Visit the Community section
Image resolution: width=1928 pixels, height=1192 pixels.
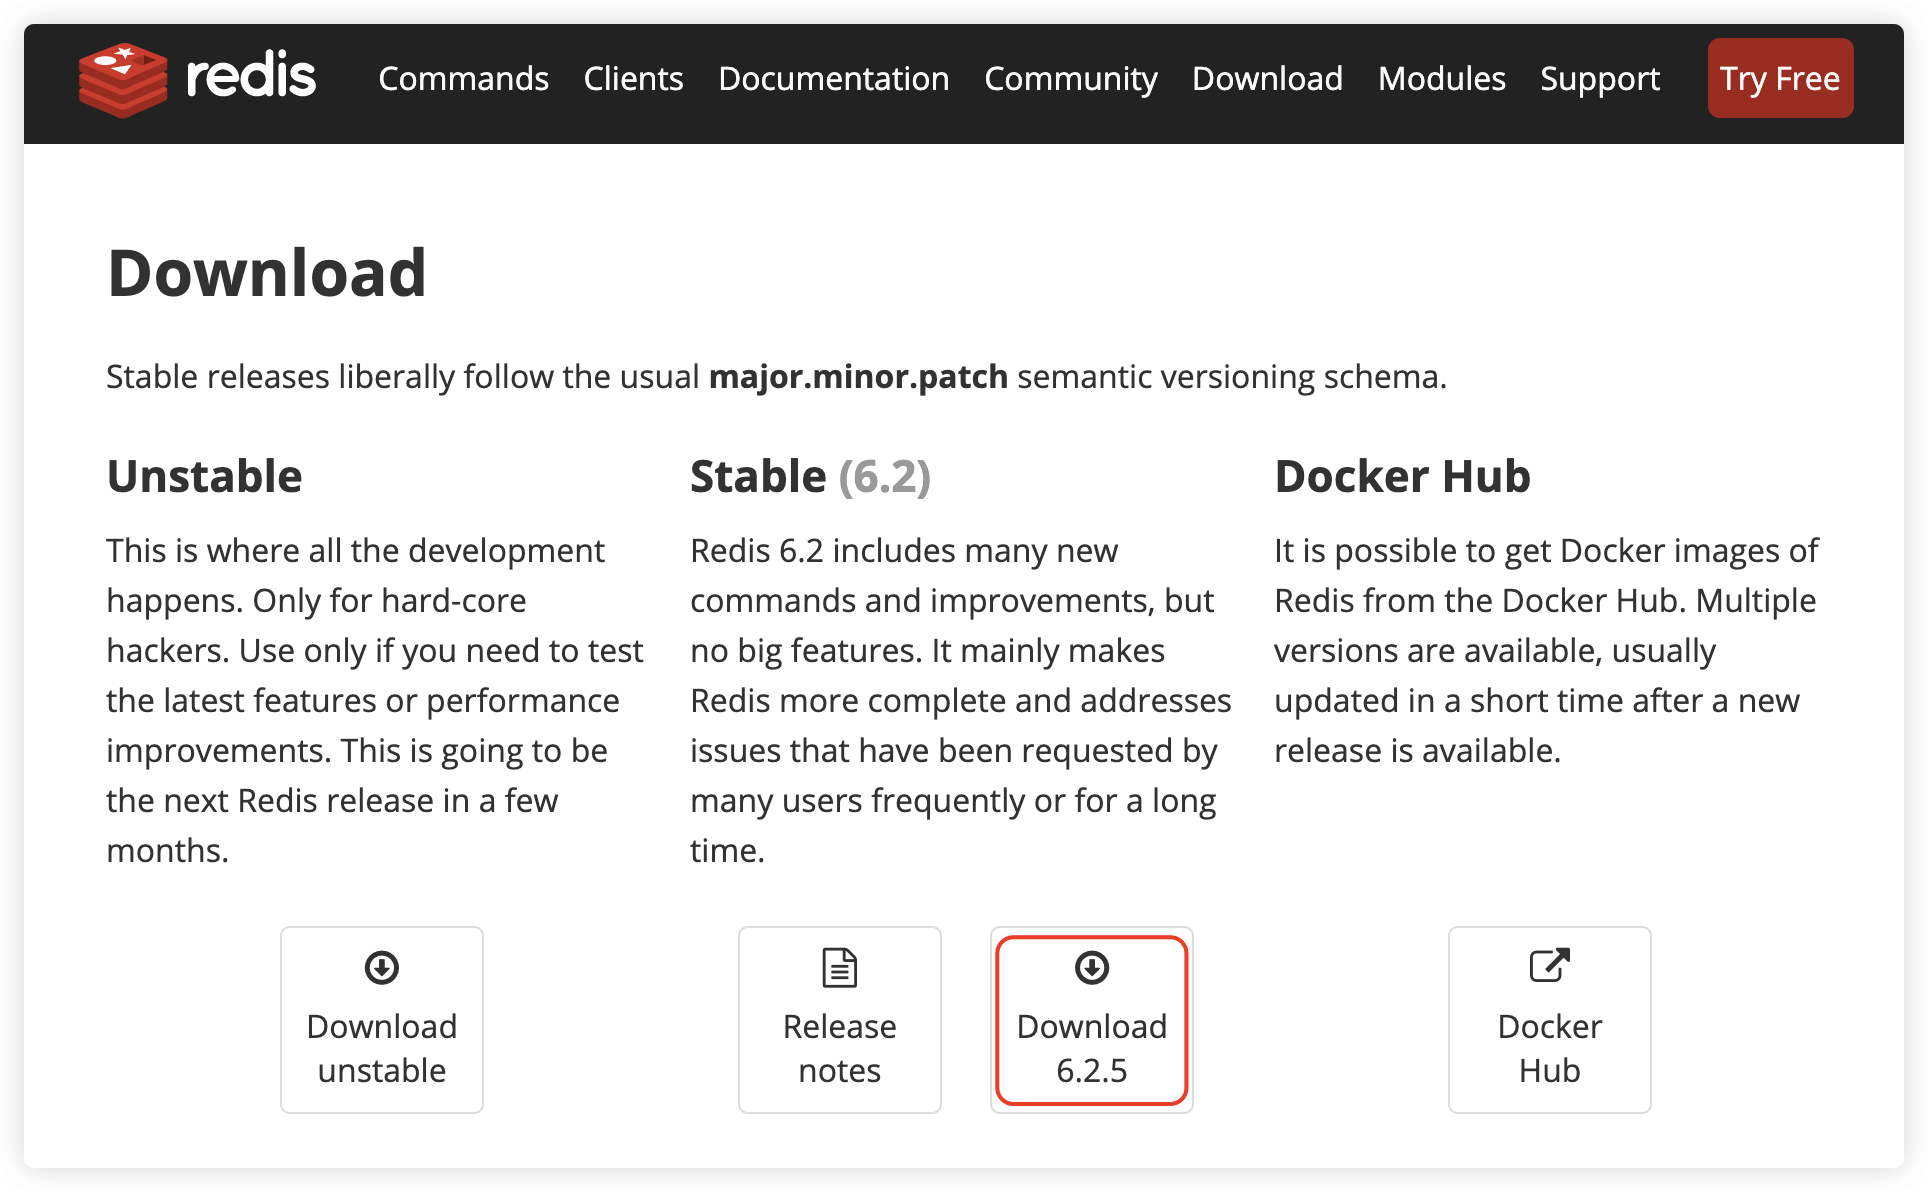1071,79
